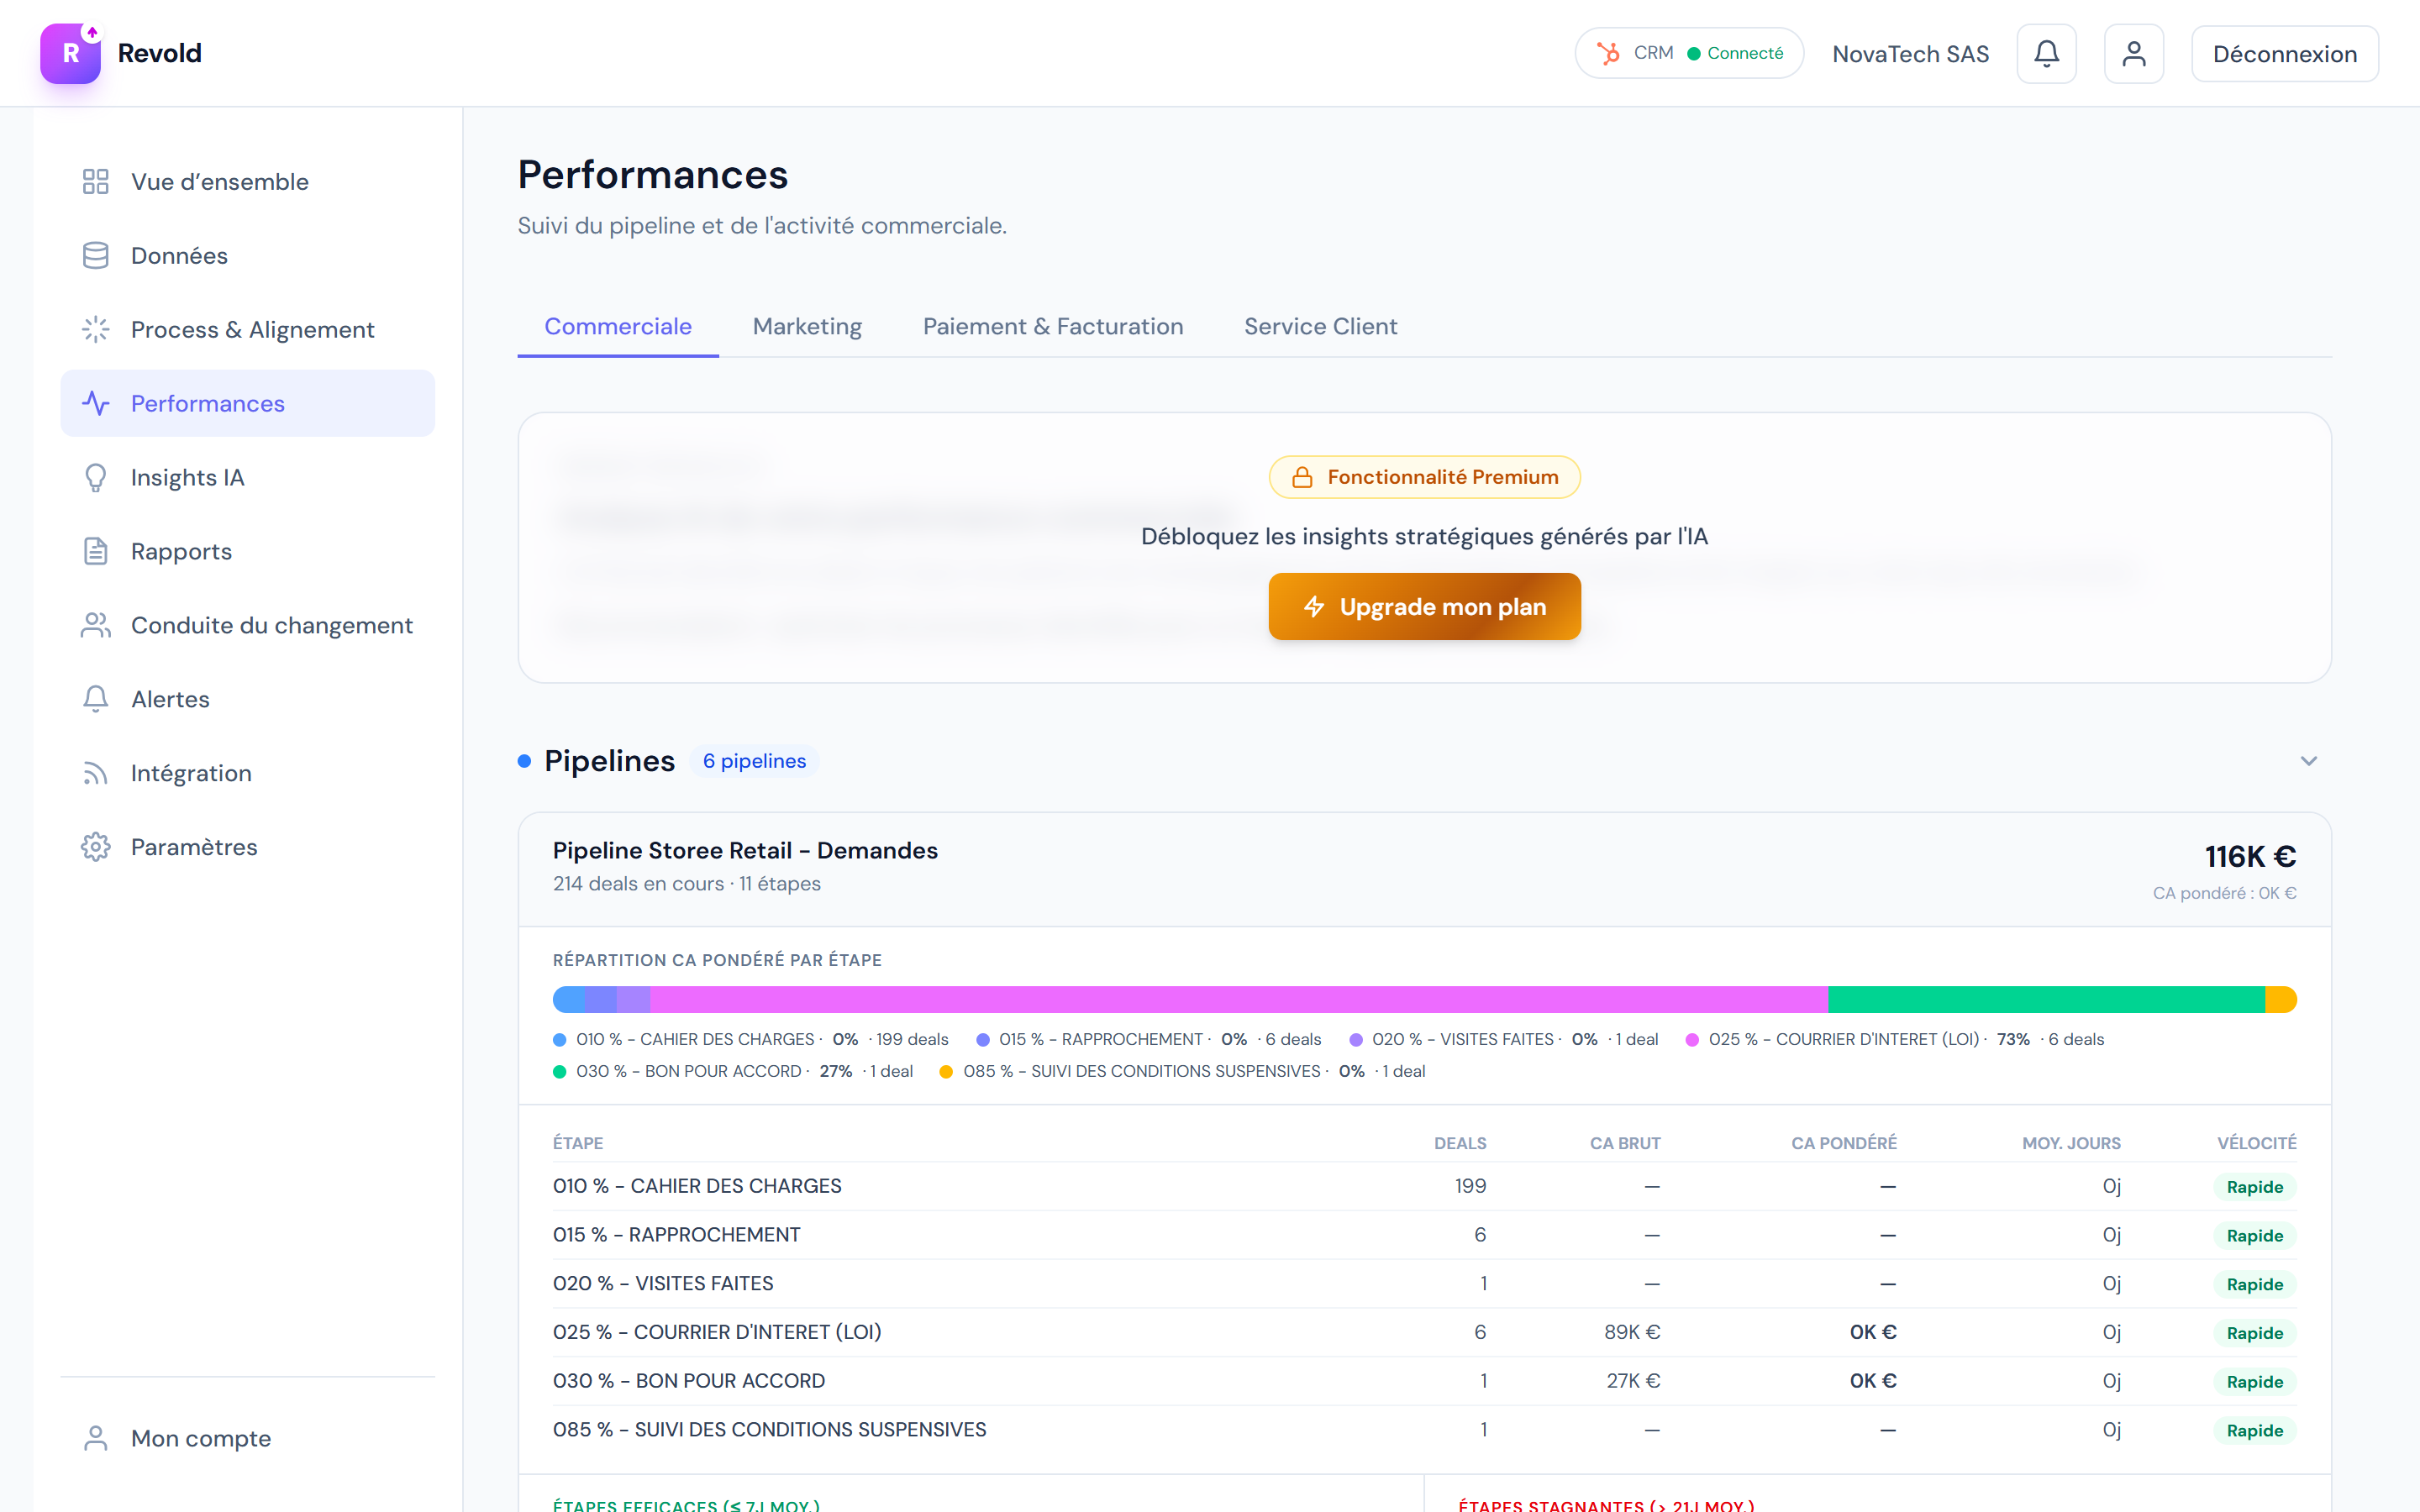
Task: Click the CRM Connecté status pill
Action: coord(1688,53)
